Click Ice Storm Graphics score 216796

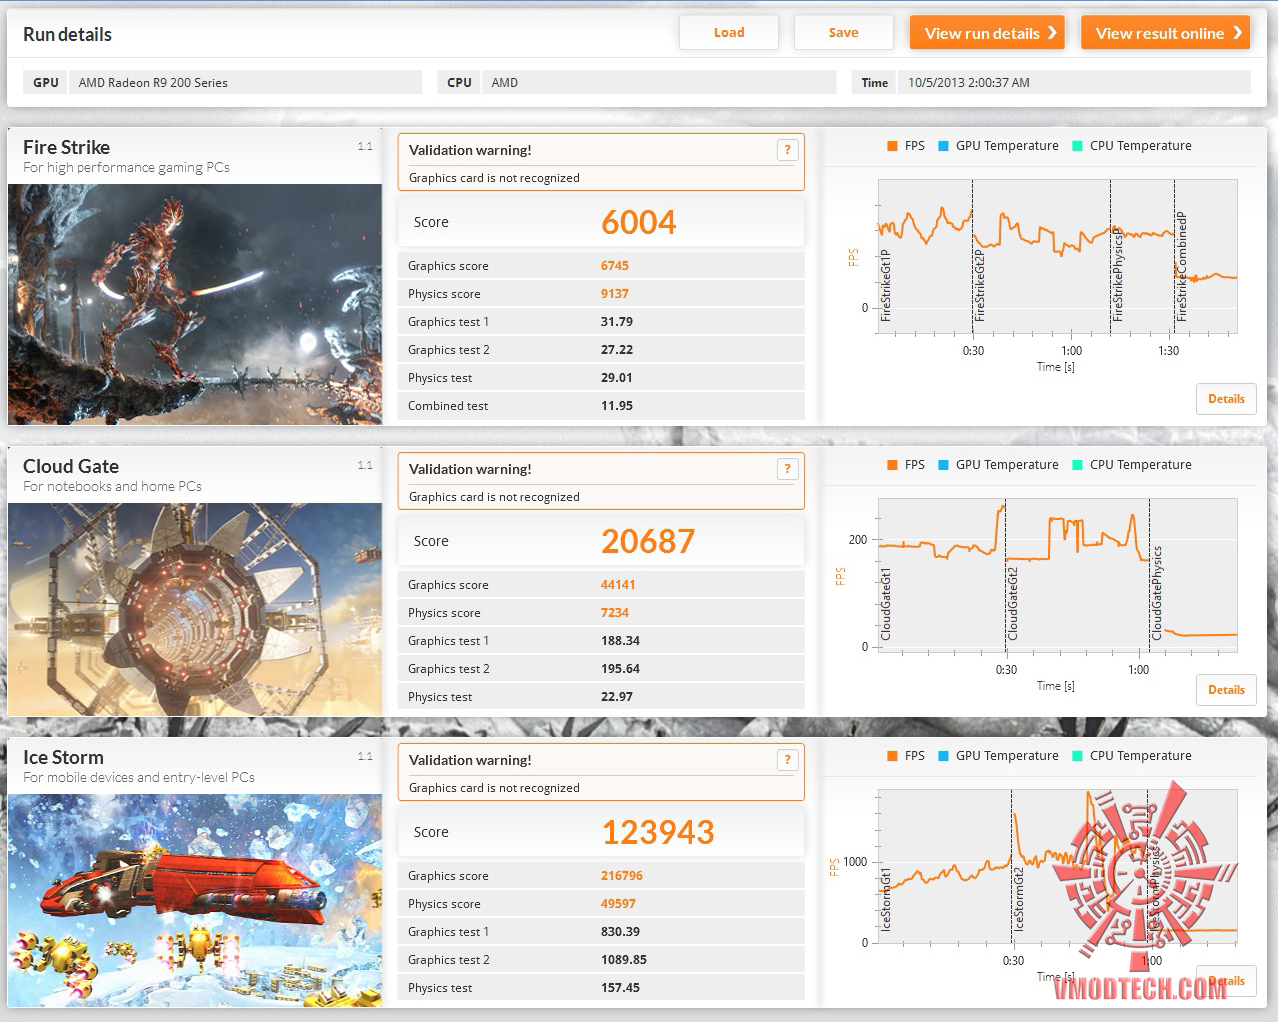click(x=622, y=876)
